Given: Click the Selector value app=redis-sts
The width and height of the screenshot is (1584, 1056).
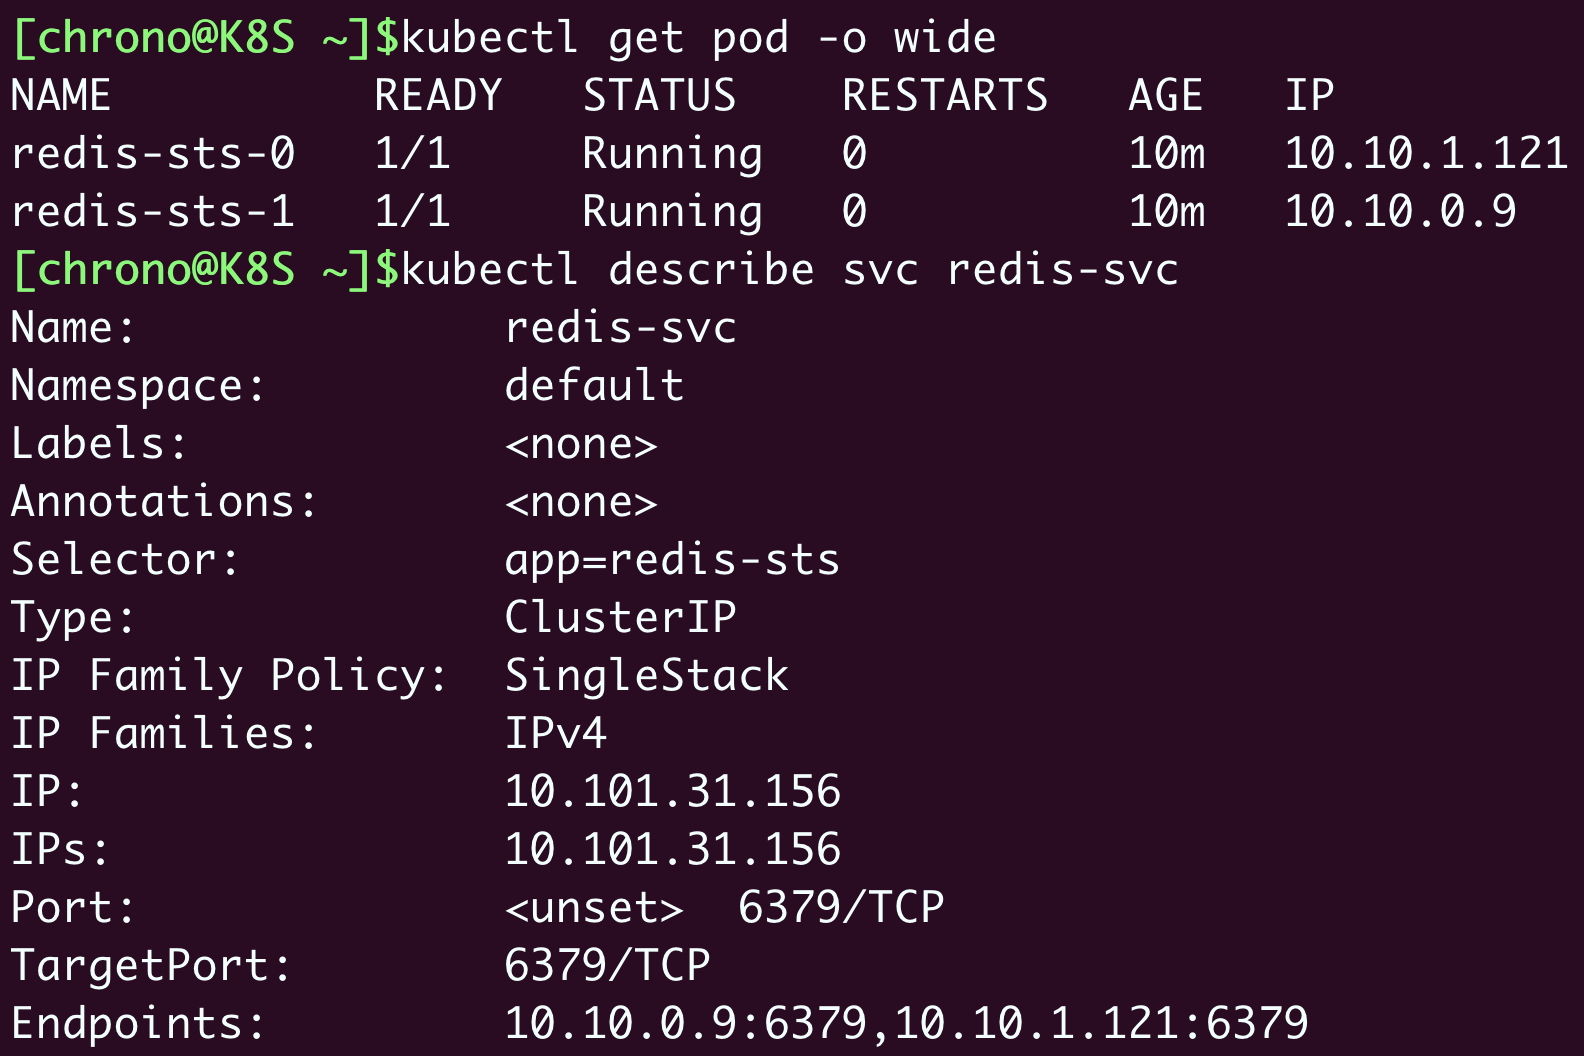Looking at the screenshot, I should pyautogui.click(x=672, y=560).
